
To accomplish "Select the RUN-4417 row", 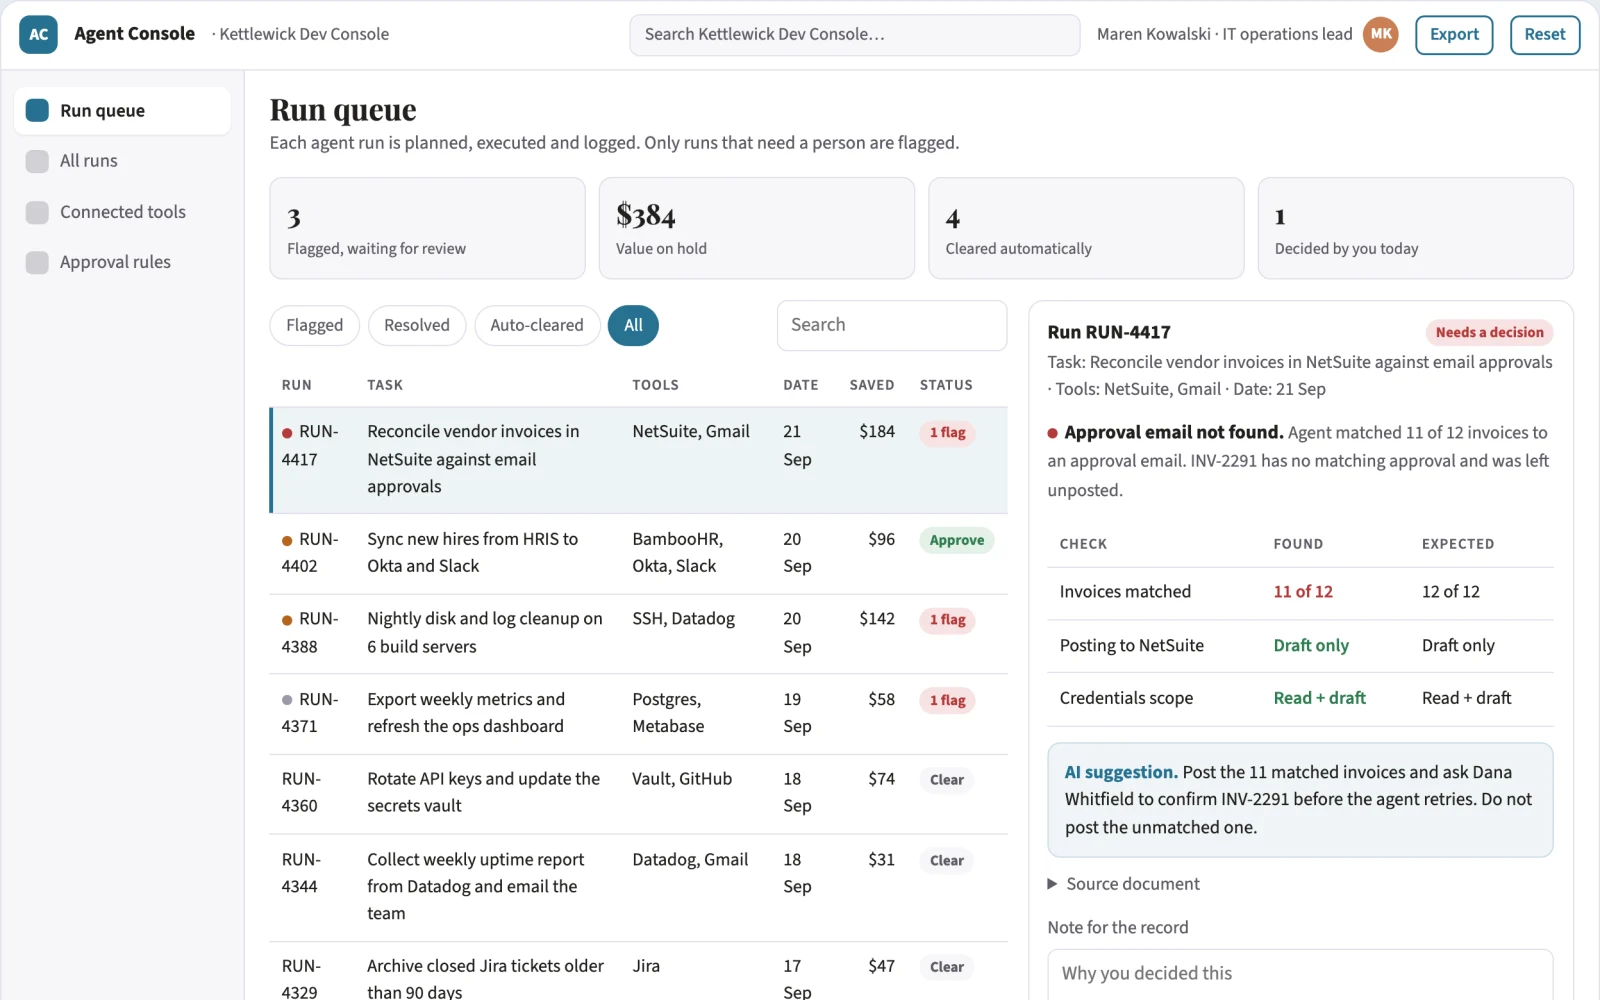I will click(x=639, y=460).
